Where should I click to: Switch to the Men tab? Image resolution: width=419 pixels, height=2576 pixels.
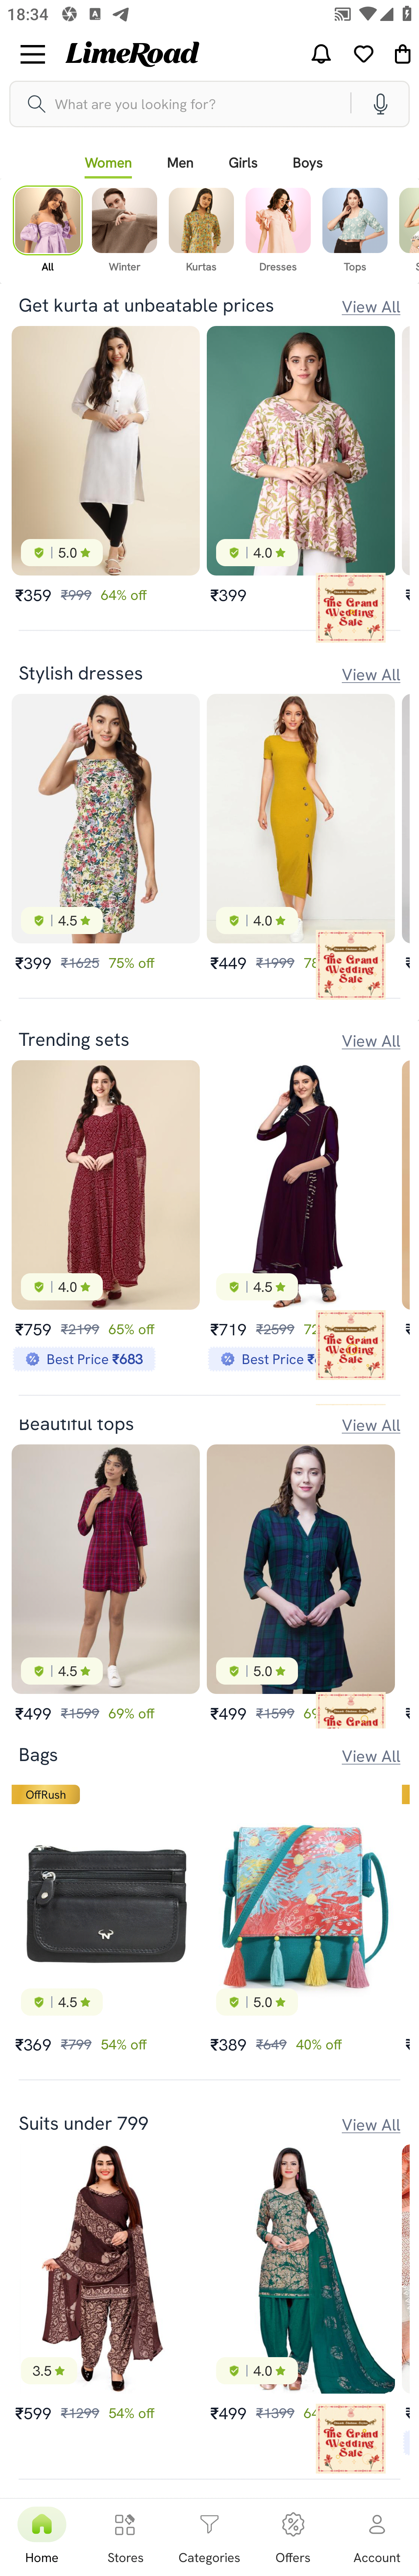[x=180, y=163]
